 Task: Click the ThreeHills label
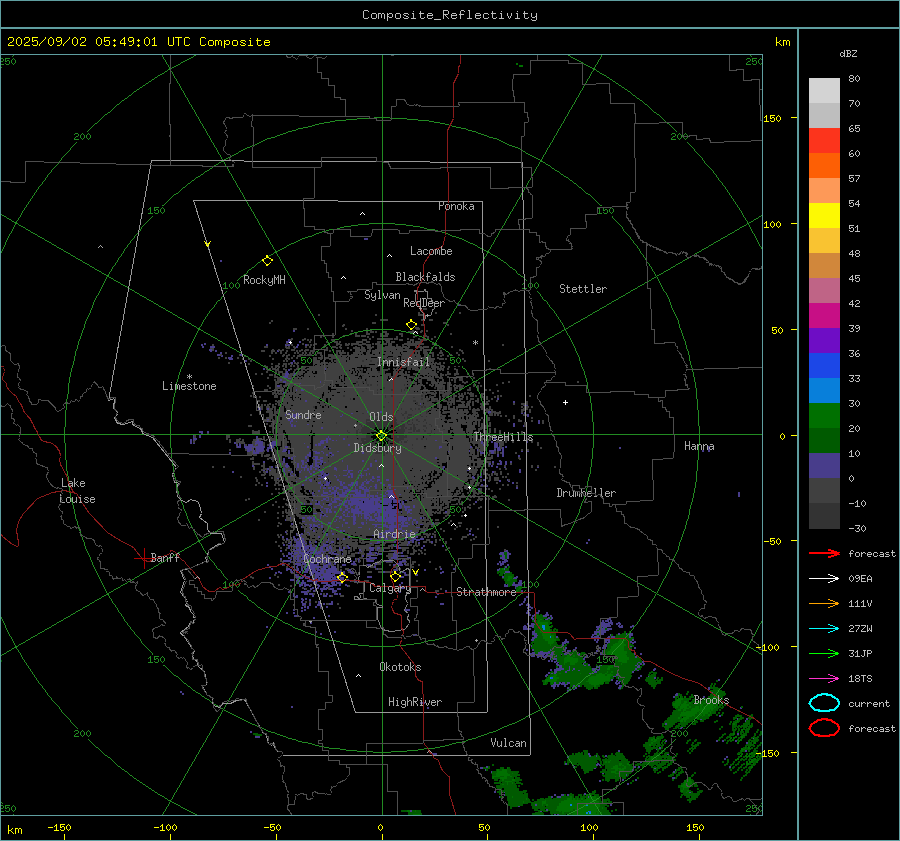(x=503, y=437)
